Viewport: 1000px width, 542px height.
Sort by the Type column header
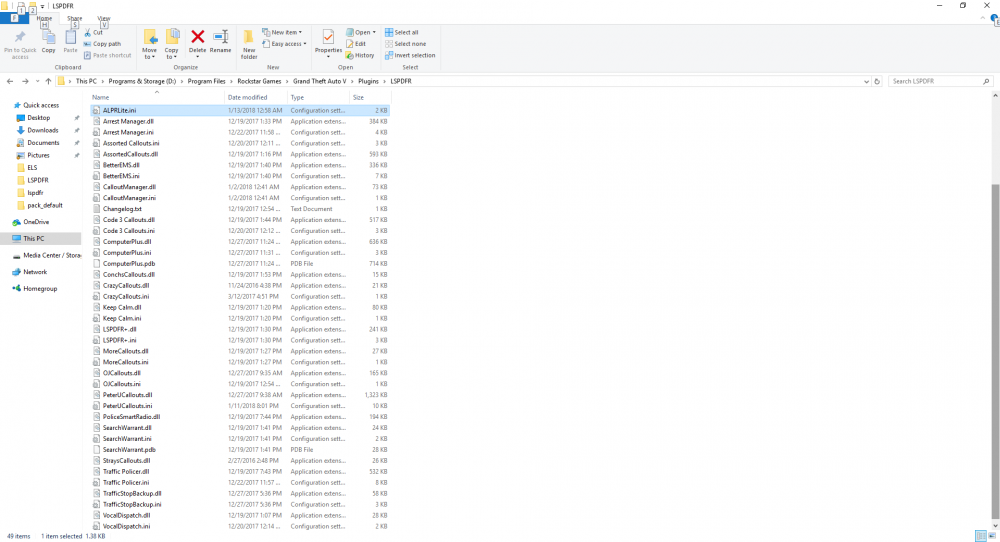(x=319, y=98)
